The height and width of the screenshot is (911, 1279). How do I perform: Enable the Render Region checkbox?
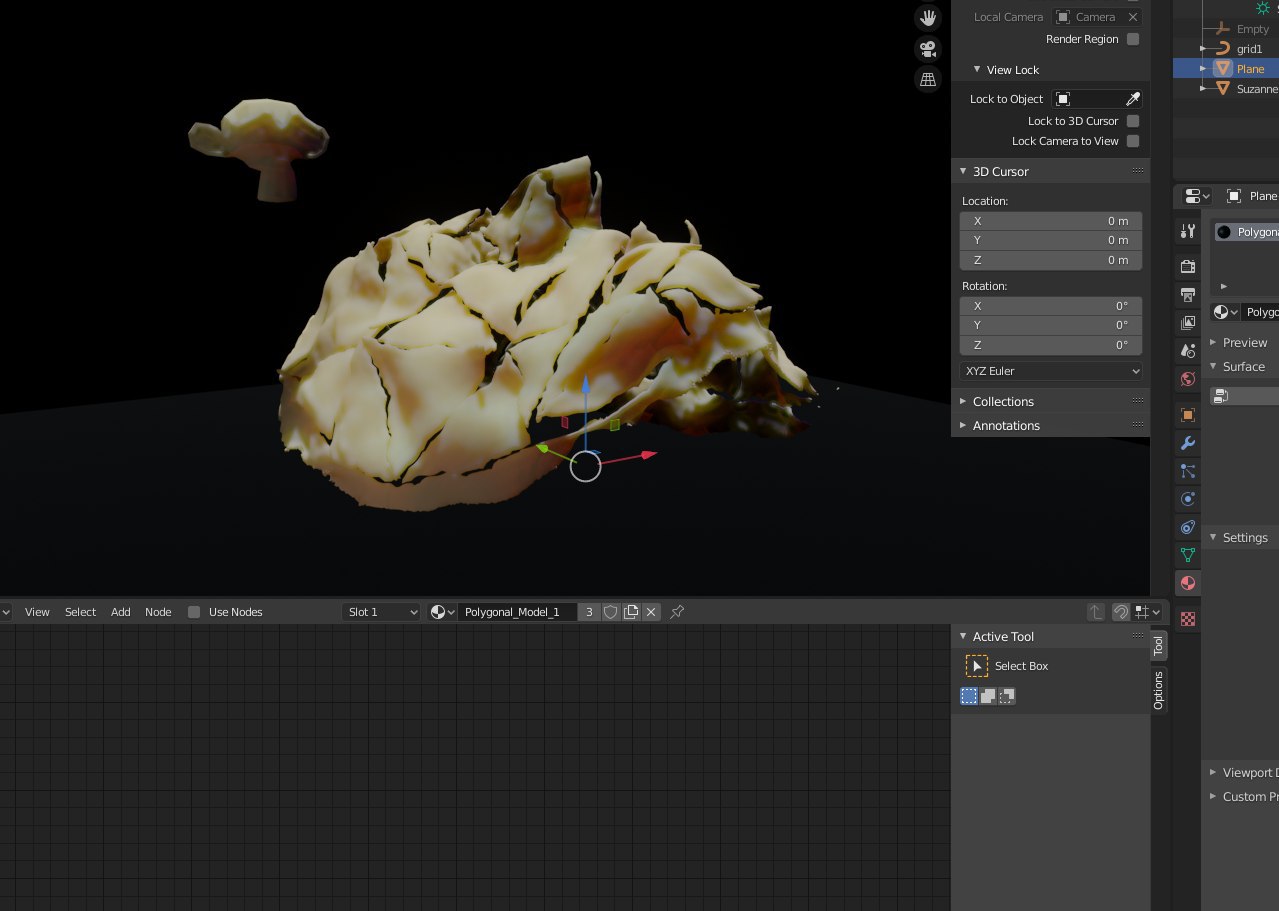point(1133,39)
